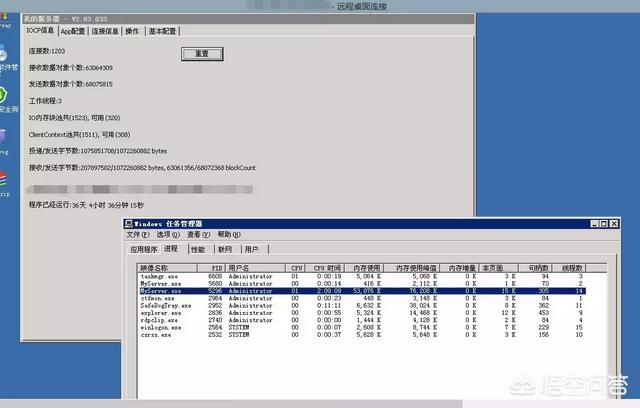Select the 连接信息 tab
The width and height of the screenshot is (640, 408).
(105, 31)
